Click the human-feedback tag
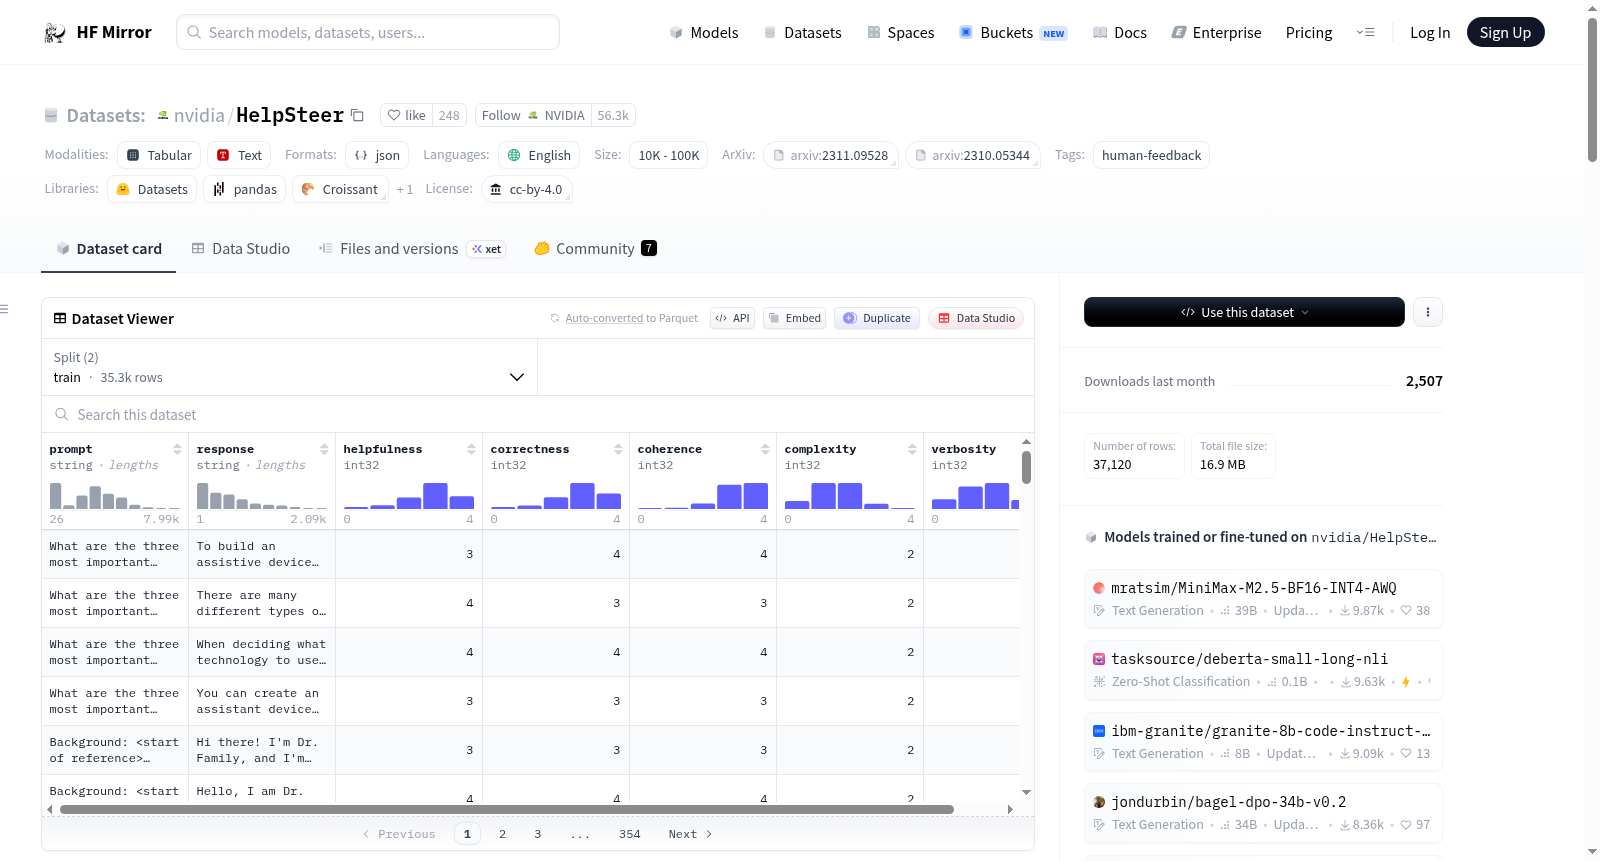 (x=1151, y=155)
